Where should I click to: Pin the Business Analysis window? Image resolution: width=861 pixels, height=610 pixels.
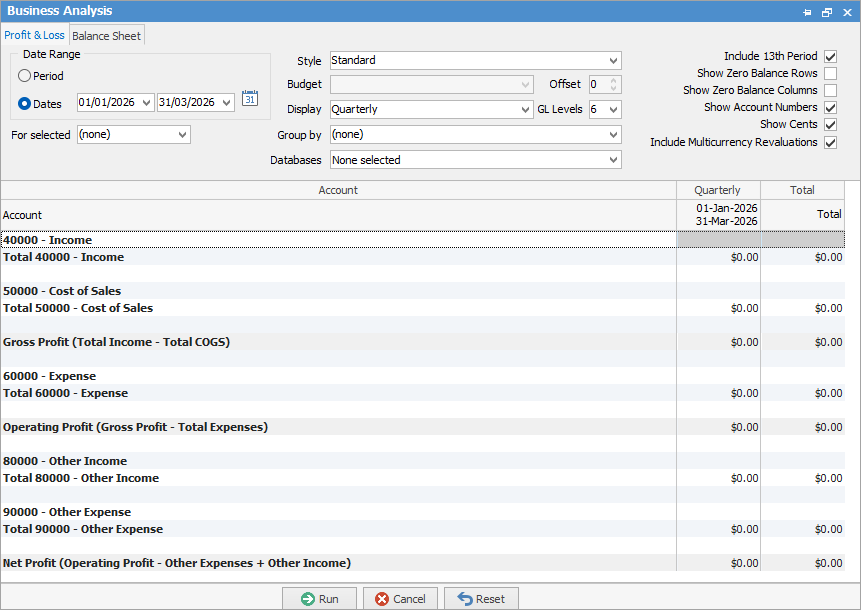click(807, 12)
